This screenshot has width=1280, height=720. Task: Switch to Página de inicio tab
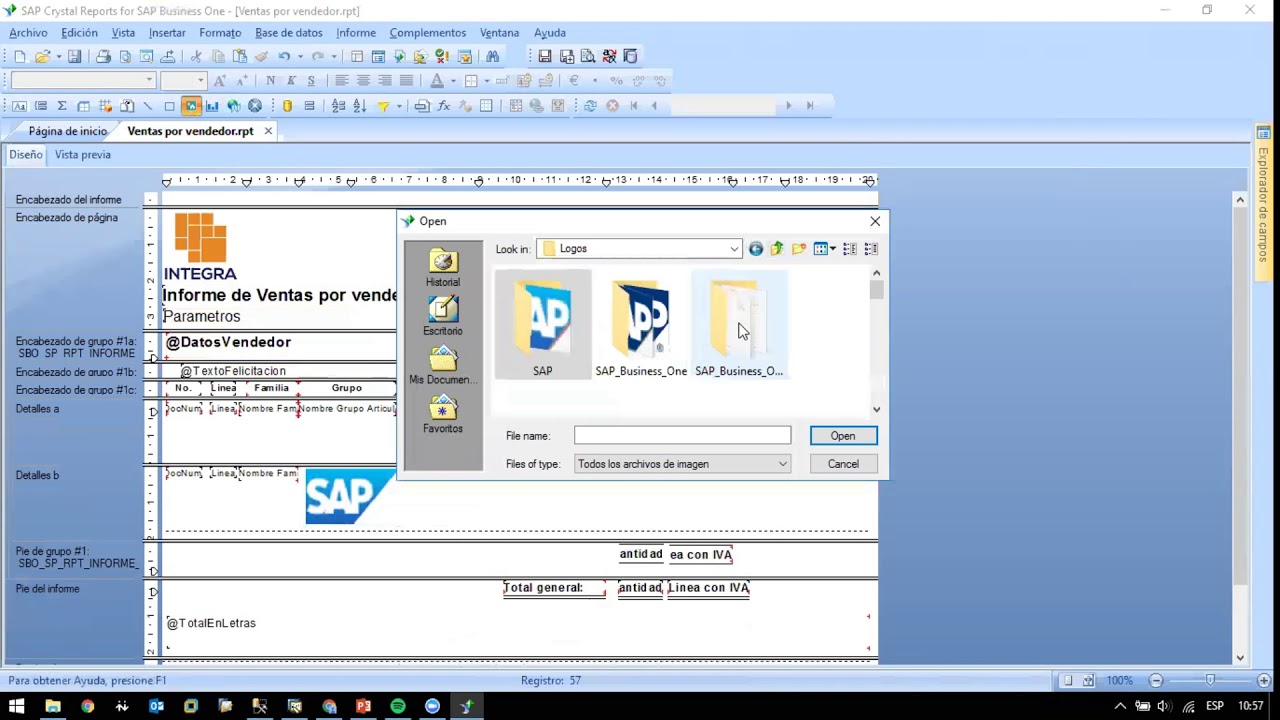[67, 131]
